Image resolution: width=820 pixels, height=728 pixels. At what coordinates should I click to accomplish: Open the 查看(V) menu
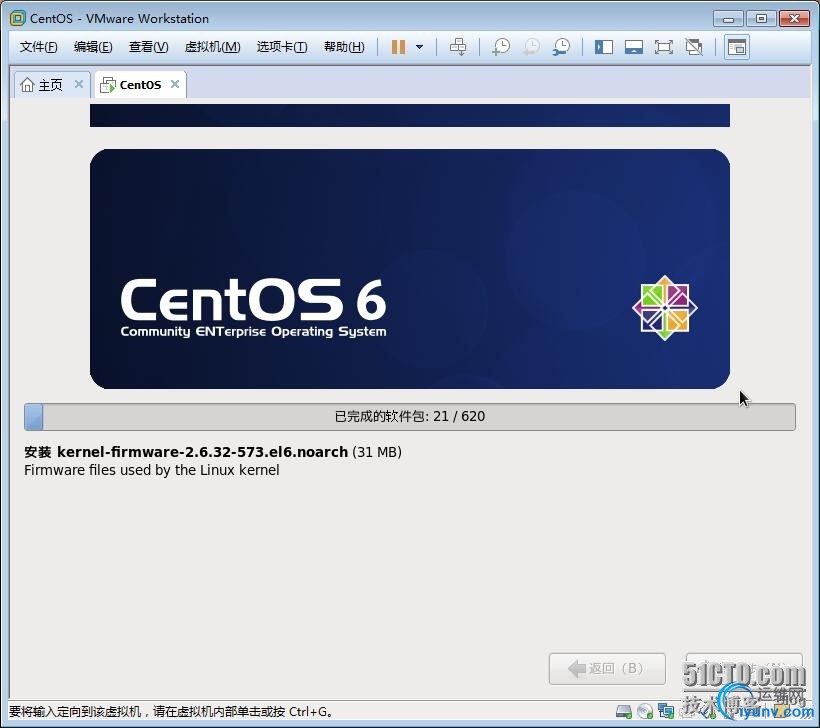(x=149, y=47)
